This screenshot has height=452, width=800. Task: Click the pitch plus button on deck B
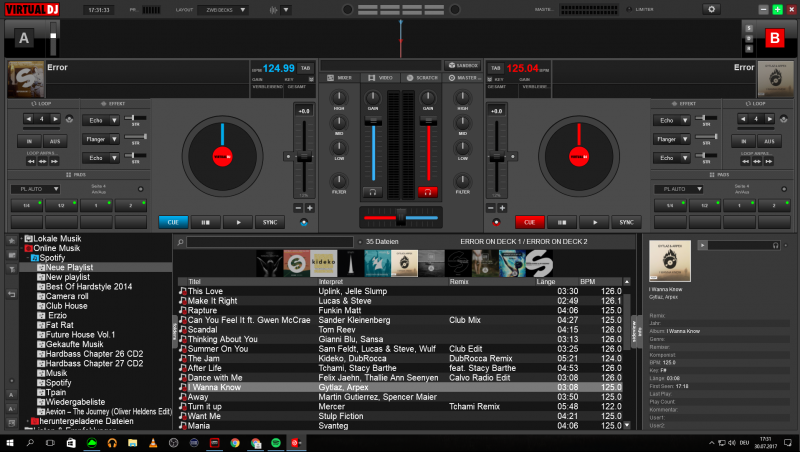(x=502, y=208)
